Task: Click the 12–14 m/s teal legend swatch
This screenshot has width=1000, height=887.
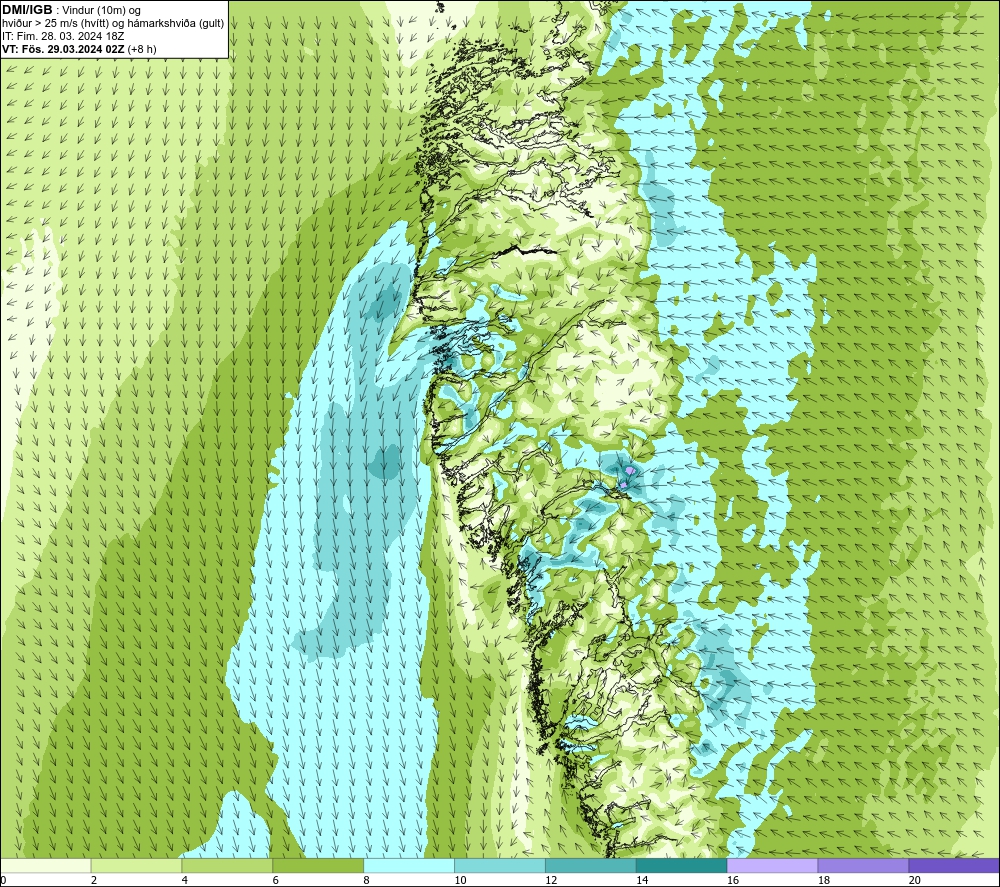Action: pos(591,865)
